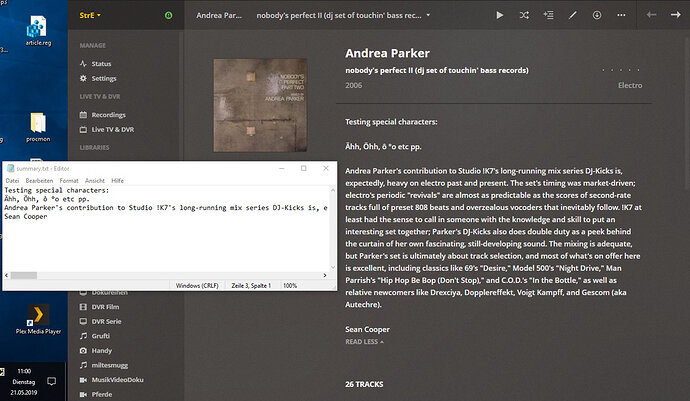The height and width of the screenshot is (401, 690).
Task: Go back with the left arrow
Action: pyautogui.click(x=651, y=15)
